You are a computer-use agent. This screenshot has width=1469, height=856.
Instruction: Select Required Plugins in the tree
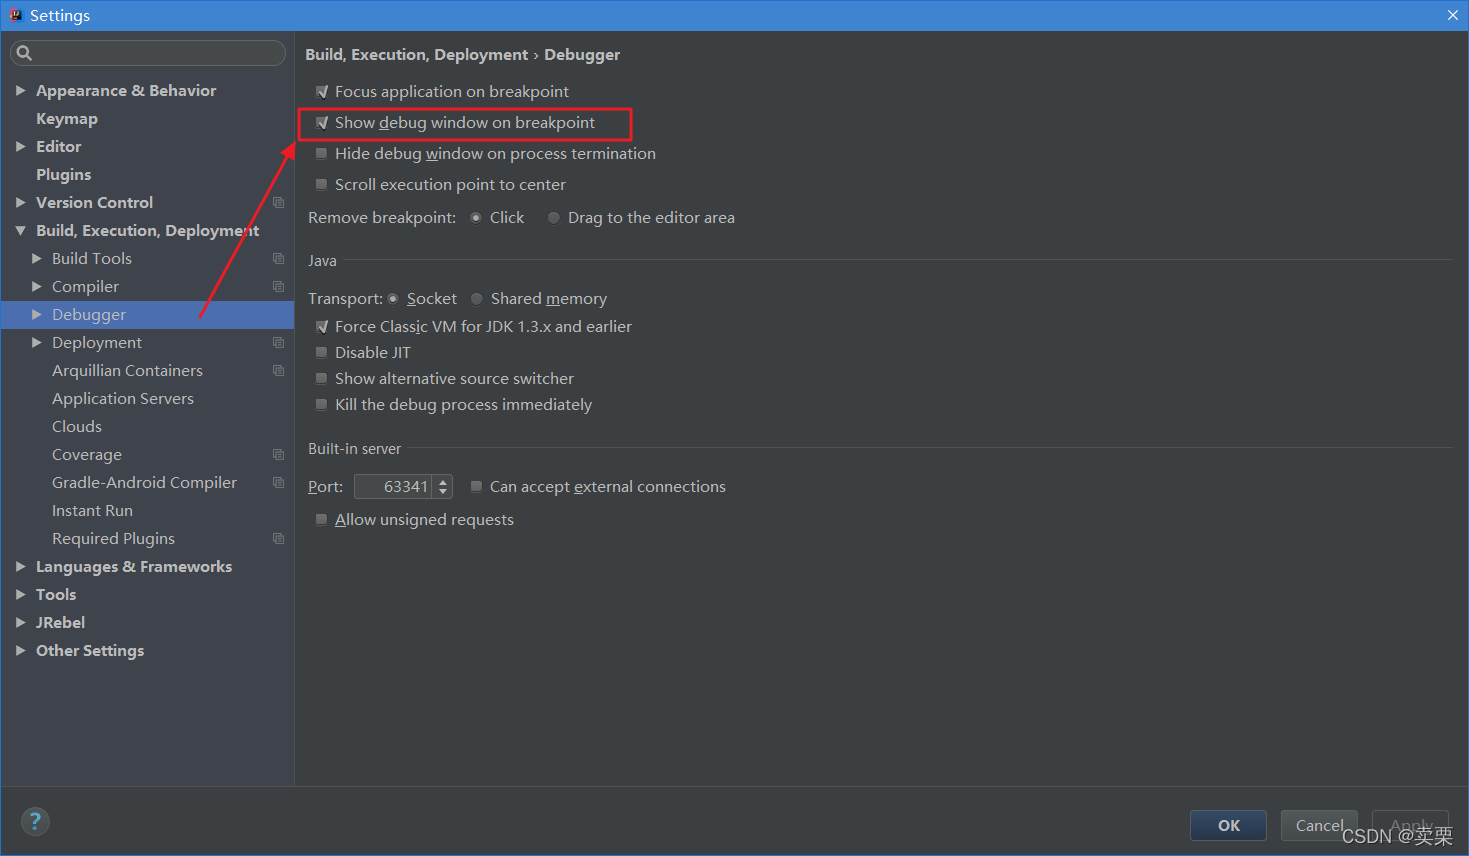coord(113,539)
